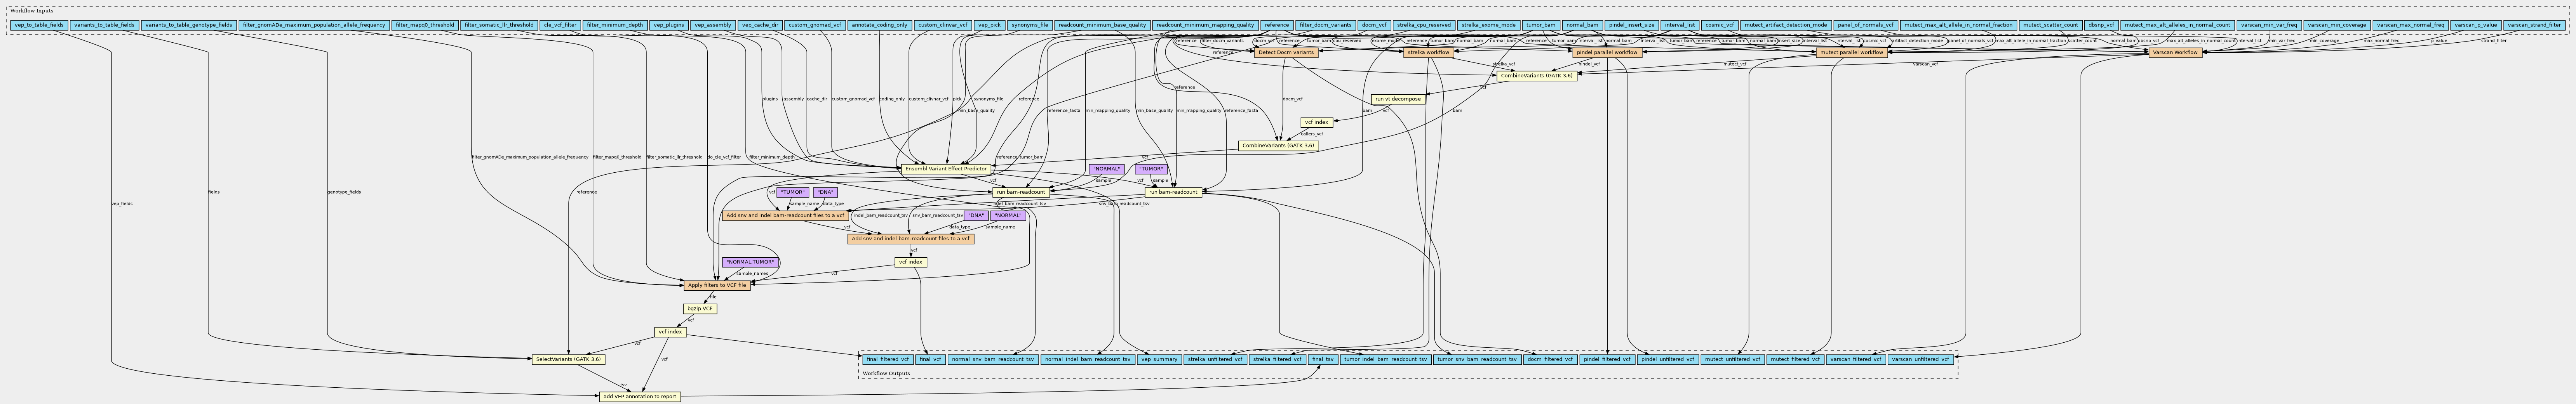The height and width of the screenshot is (404, 2576).
Task: Click the Apply filters to VCF file node
Action: pos(716,285)
